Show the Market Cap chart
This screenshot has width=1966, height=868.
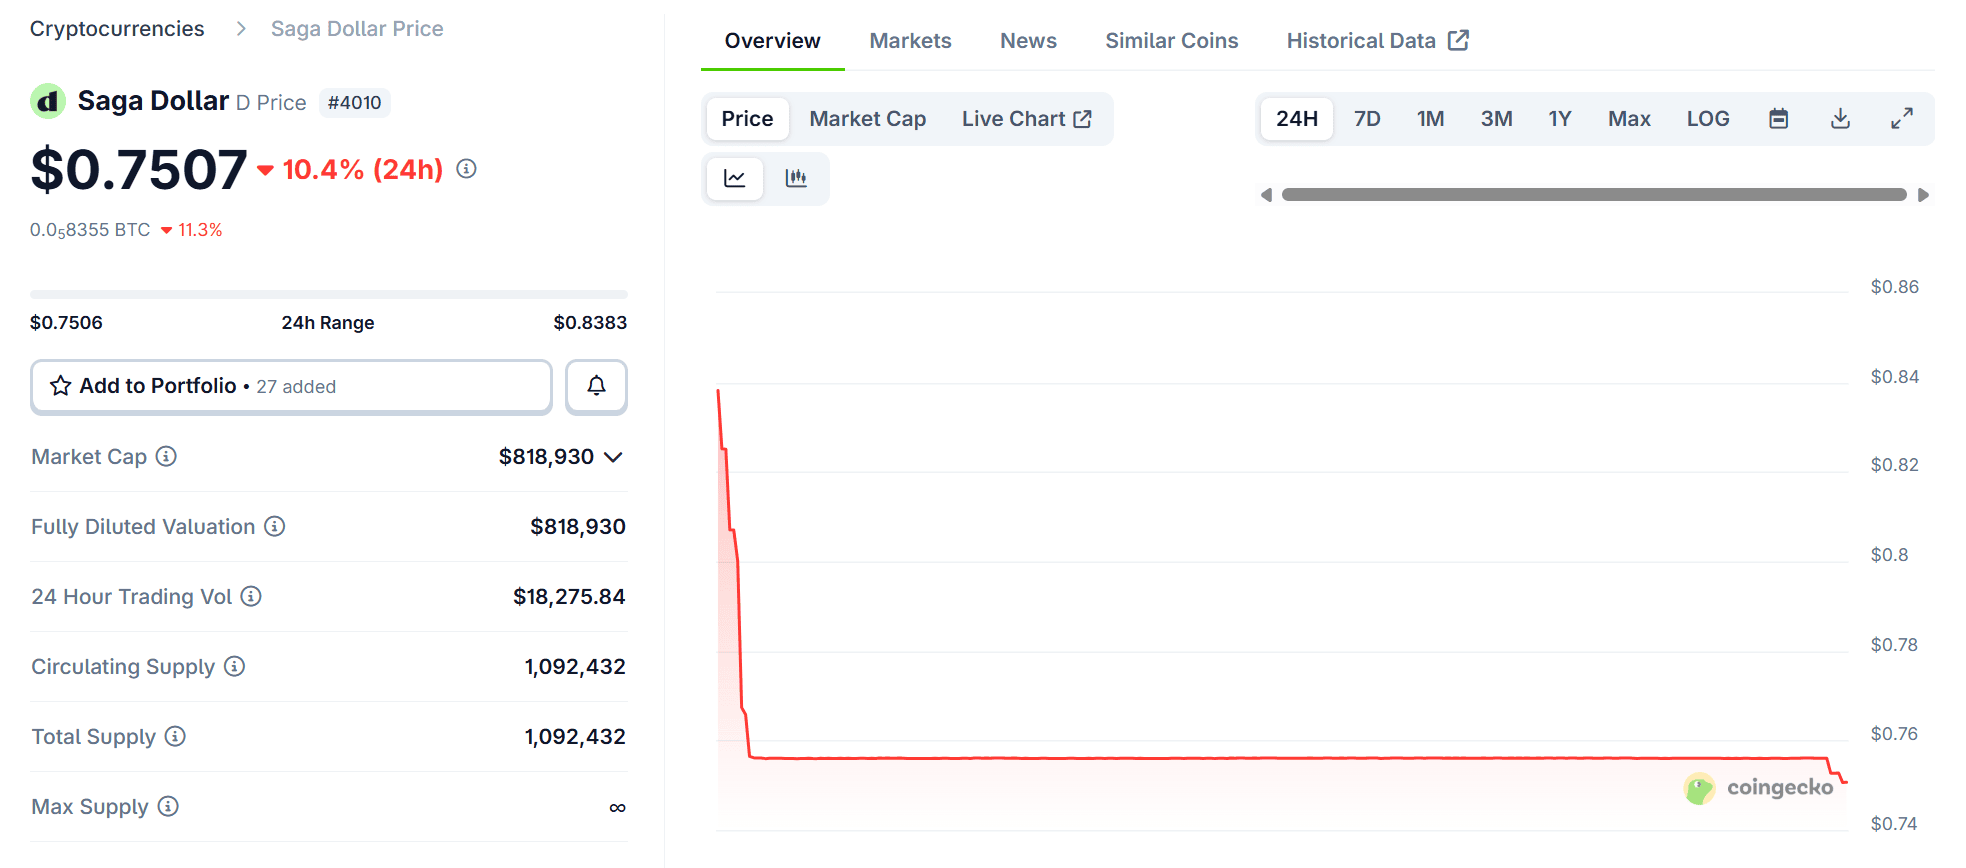tap(868, 119)
